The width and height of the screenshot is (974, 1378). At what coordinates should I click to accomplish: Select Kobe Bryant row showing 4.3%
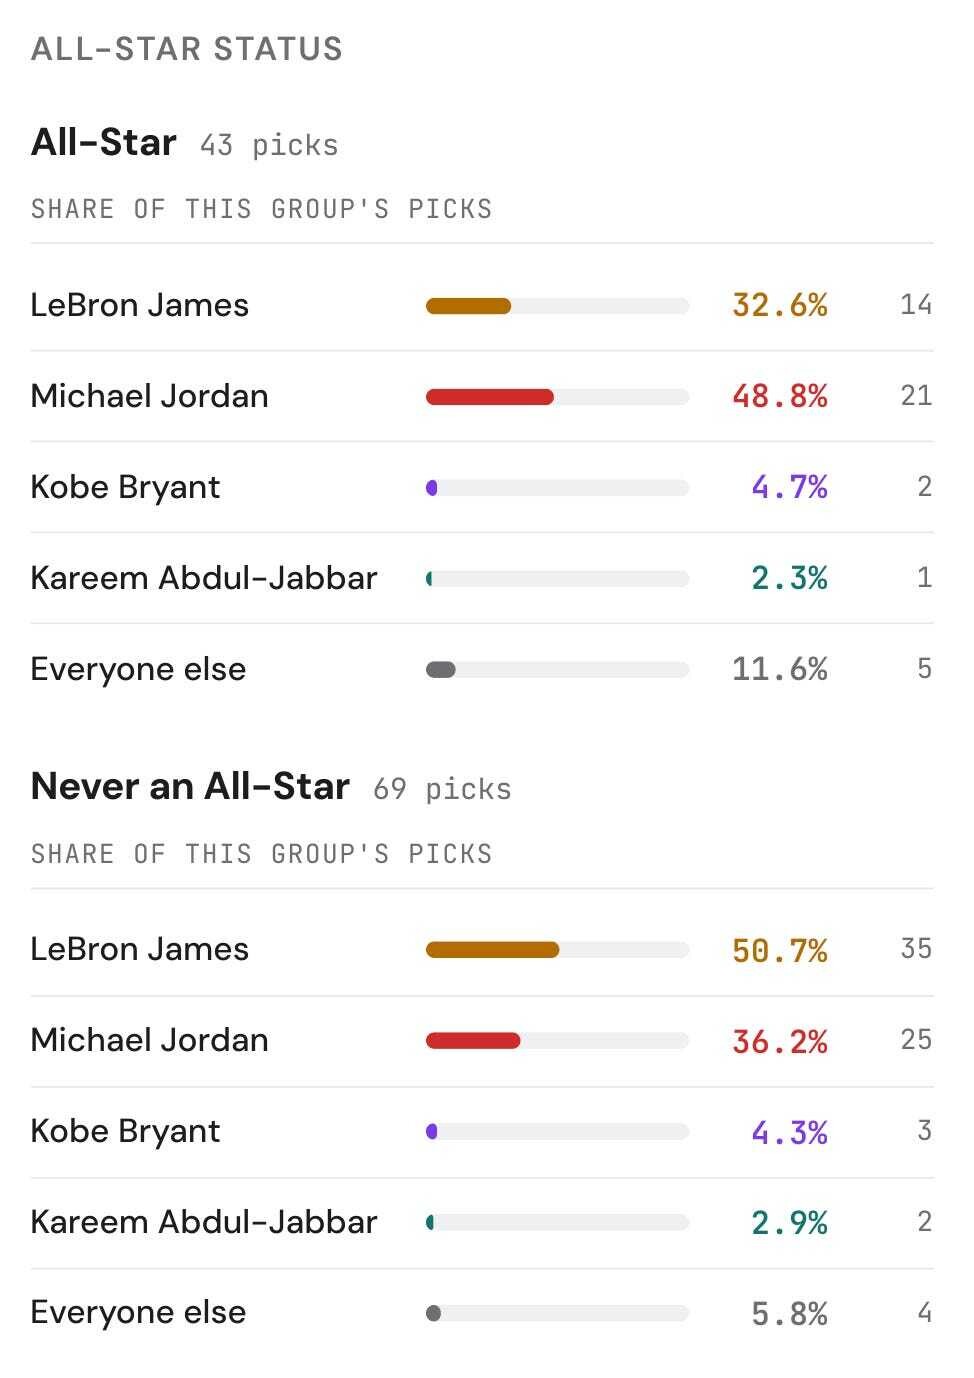click(x=482, y=1132)
